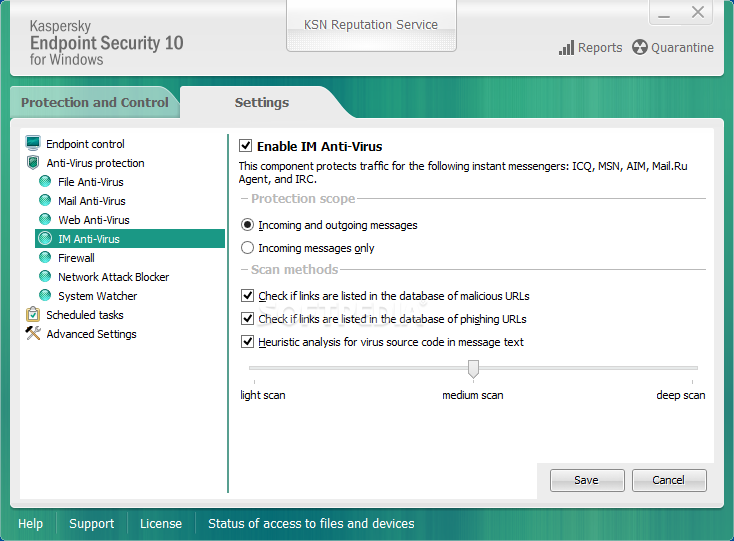Uncheck Enable IM Anti-Virus checkbox
The image size is (734, 541).
tap(246, 146)
